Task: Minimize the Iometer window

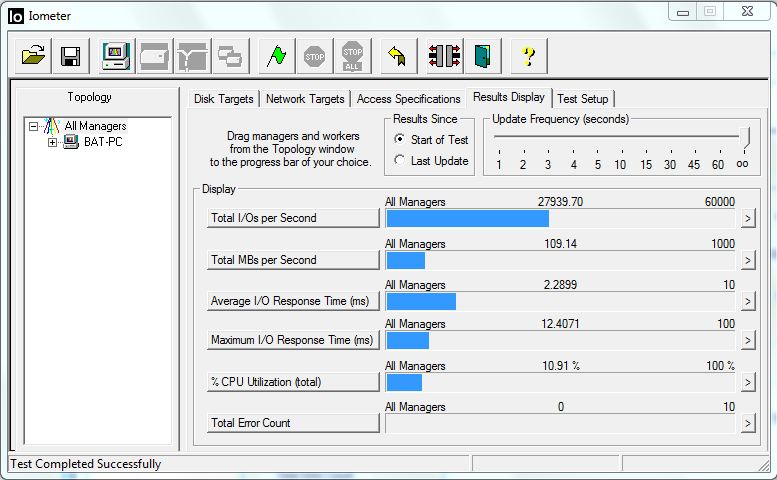Action: pyautogui.click(x=683, y=11)
